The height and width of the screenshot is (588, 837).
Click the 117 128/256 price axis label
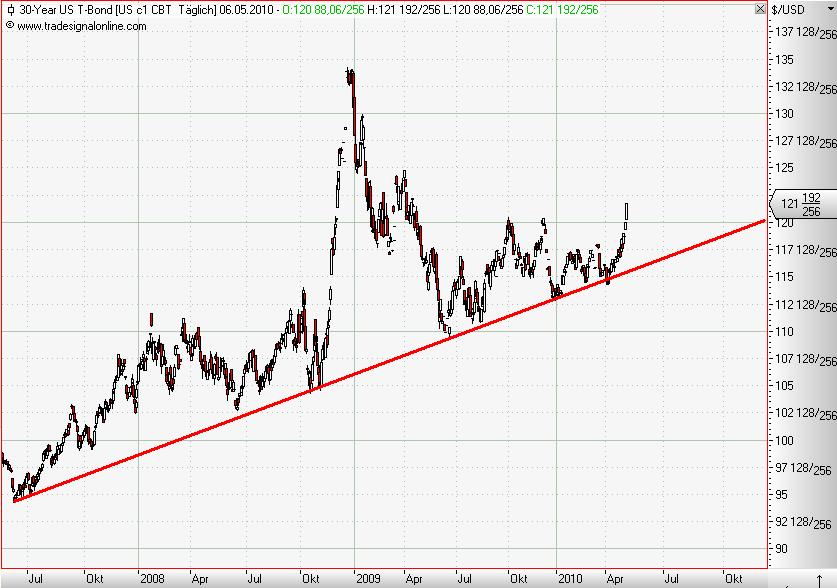[806, 250]
